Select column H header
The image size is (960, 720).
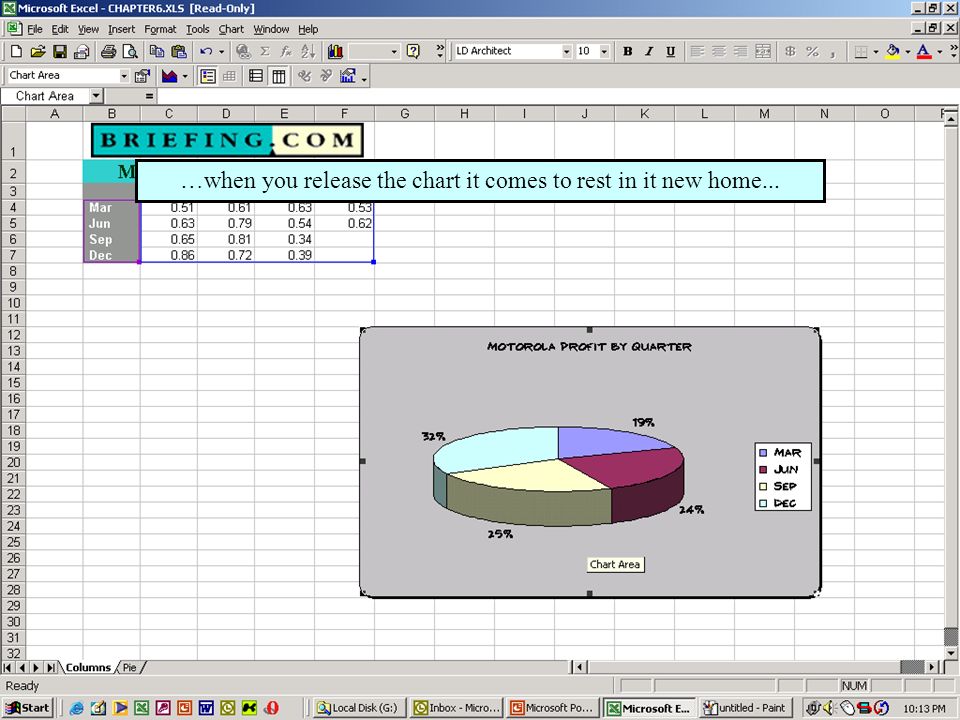[464, 114]
